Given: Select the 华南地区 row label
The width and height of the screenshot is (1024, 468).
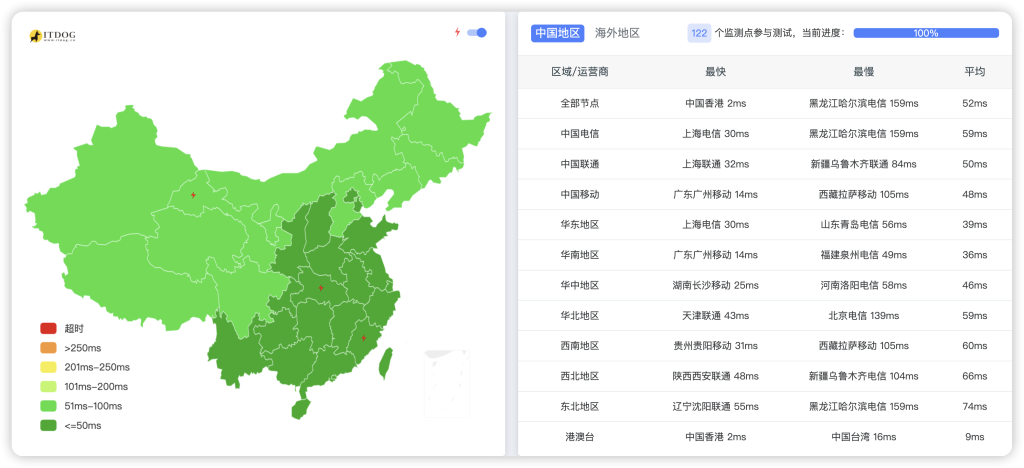Looking at the screenshot, I should pos(580,255).
